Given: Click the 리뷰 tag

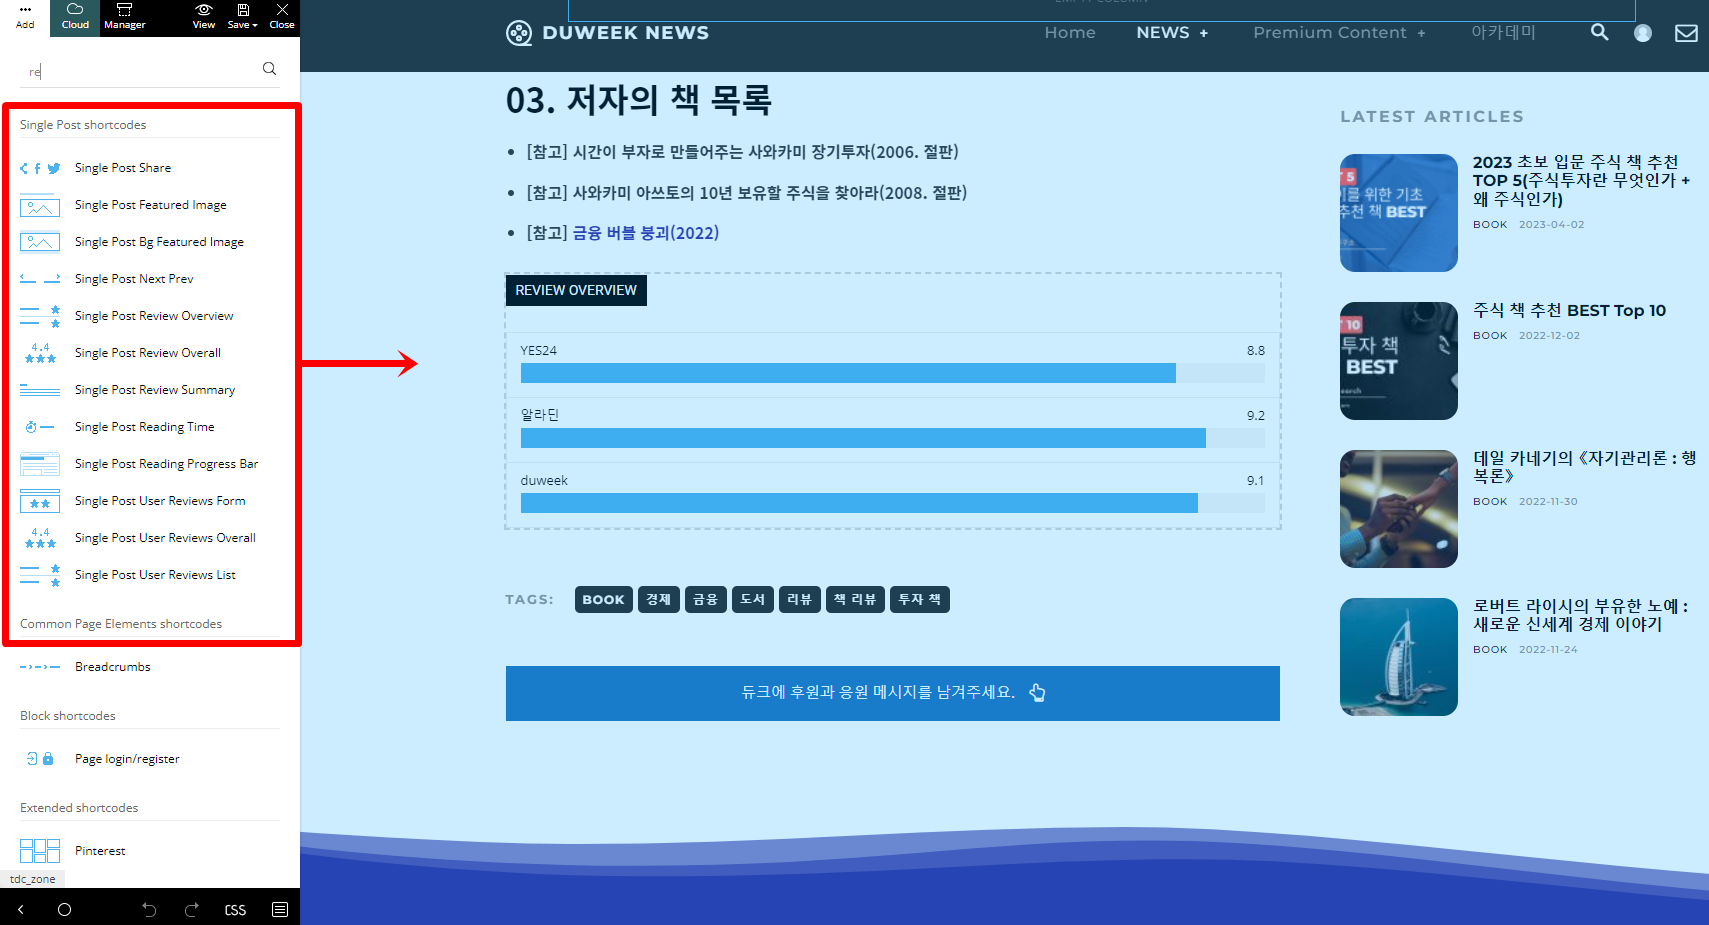Looking at the screenshot, I should pyautogui.click(x=800, y=600).
